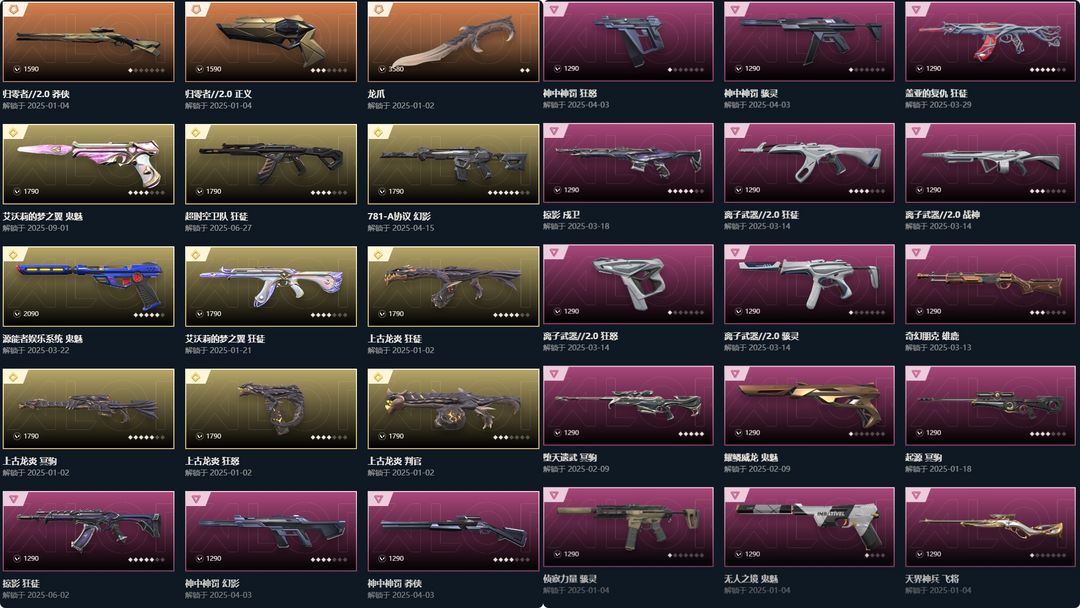
Task: Click the tier badge on 无人之境 鬼魅 card
Action: [x=736, y=495]
